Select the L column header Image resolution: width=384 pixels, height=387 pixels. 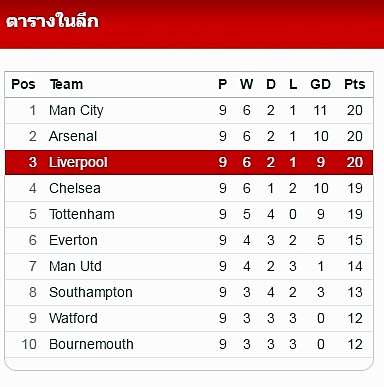(293, 84)
